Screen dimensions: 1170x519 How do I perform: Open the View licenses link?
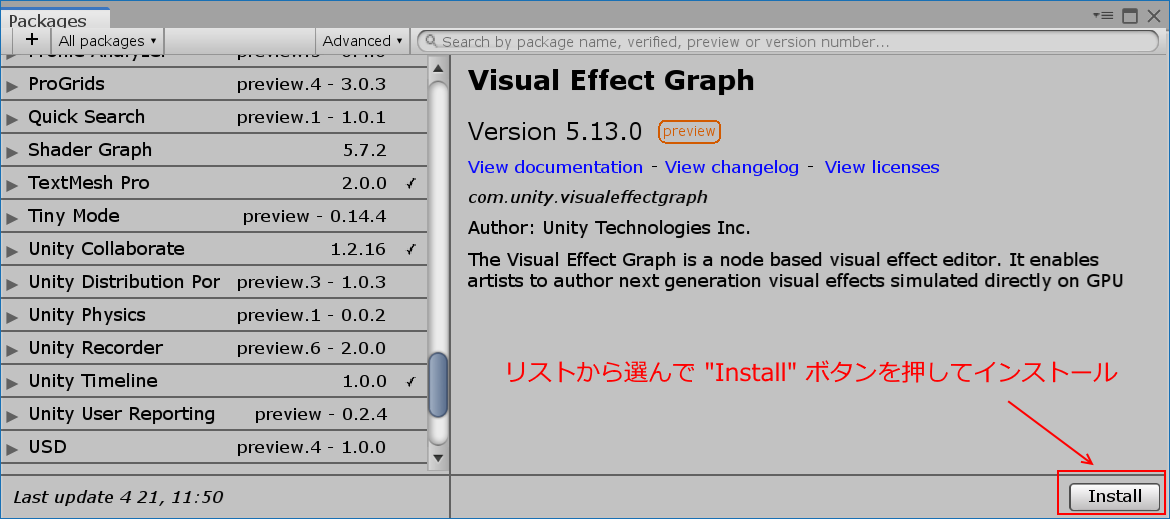[x=882, y=167]
